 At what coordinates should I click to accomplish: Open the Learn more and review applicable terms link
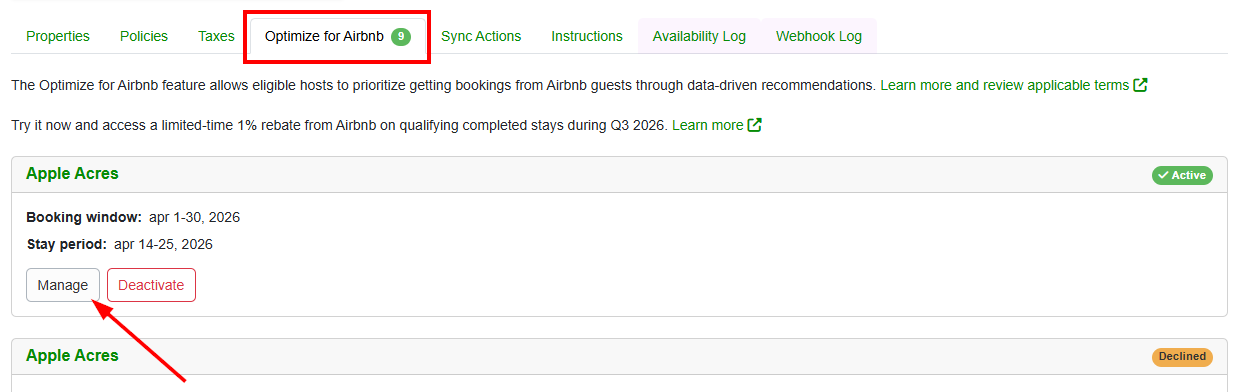pos(1004,85)
